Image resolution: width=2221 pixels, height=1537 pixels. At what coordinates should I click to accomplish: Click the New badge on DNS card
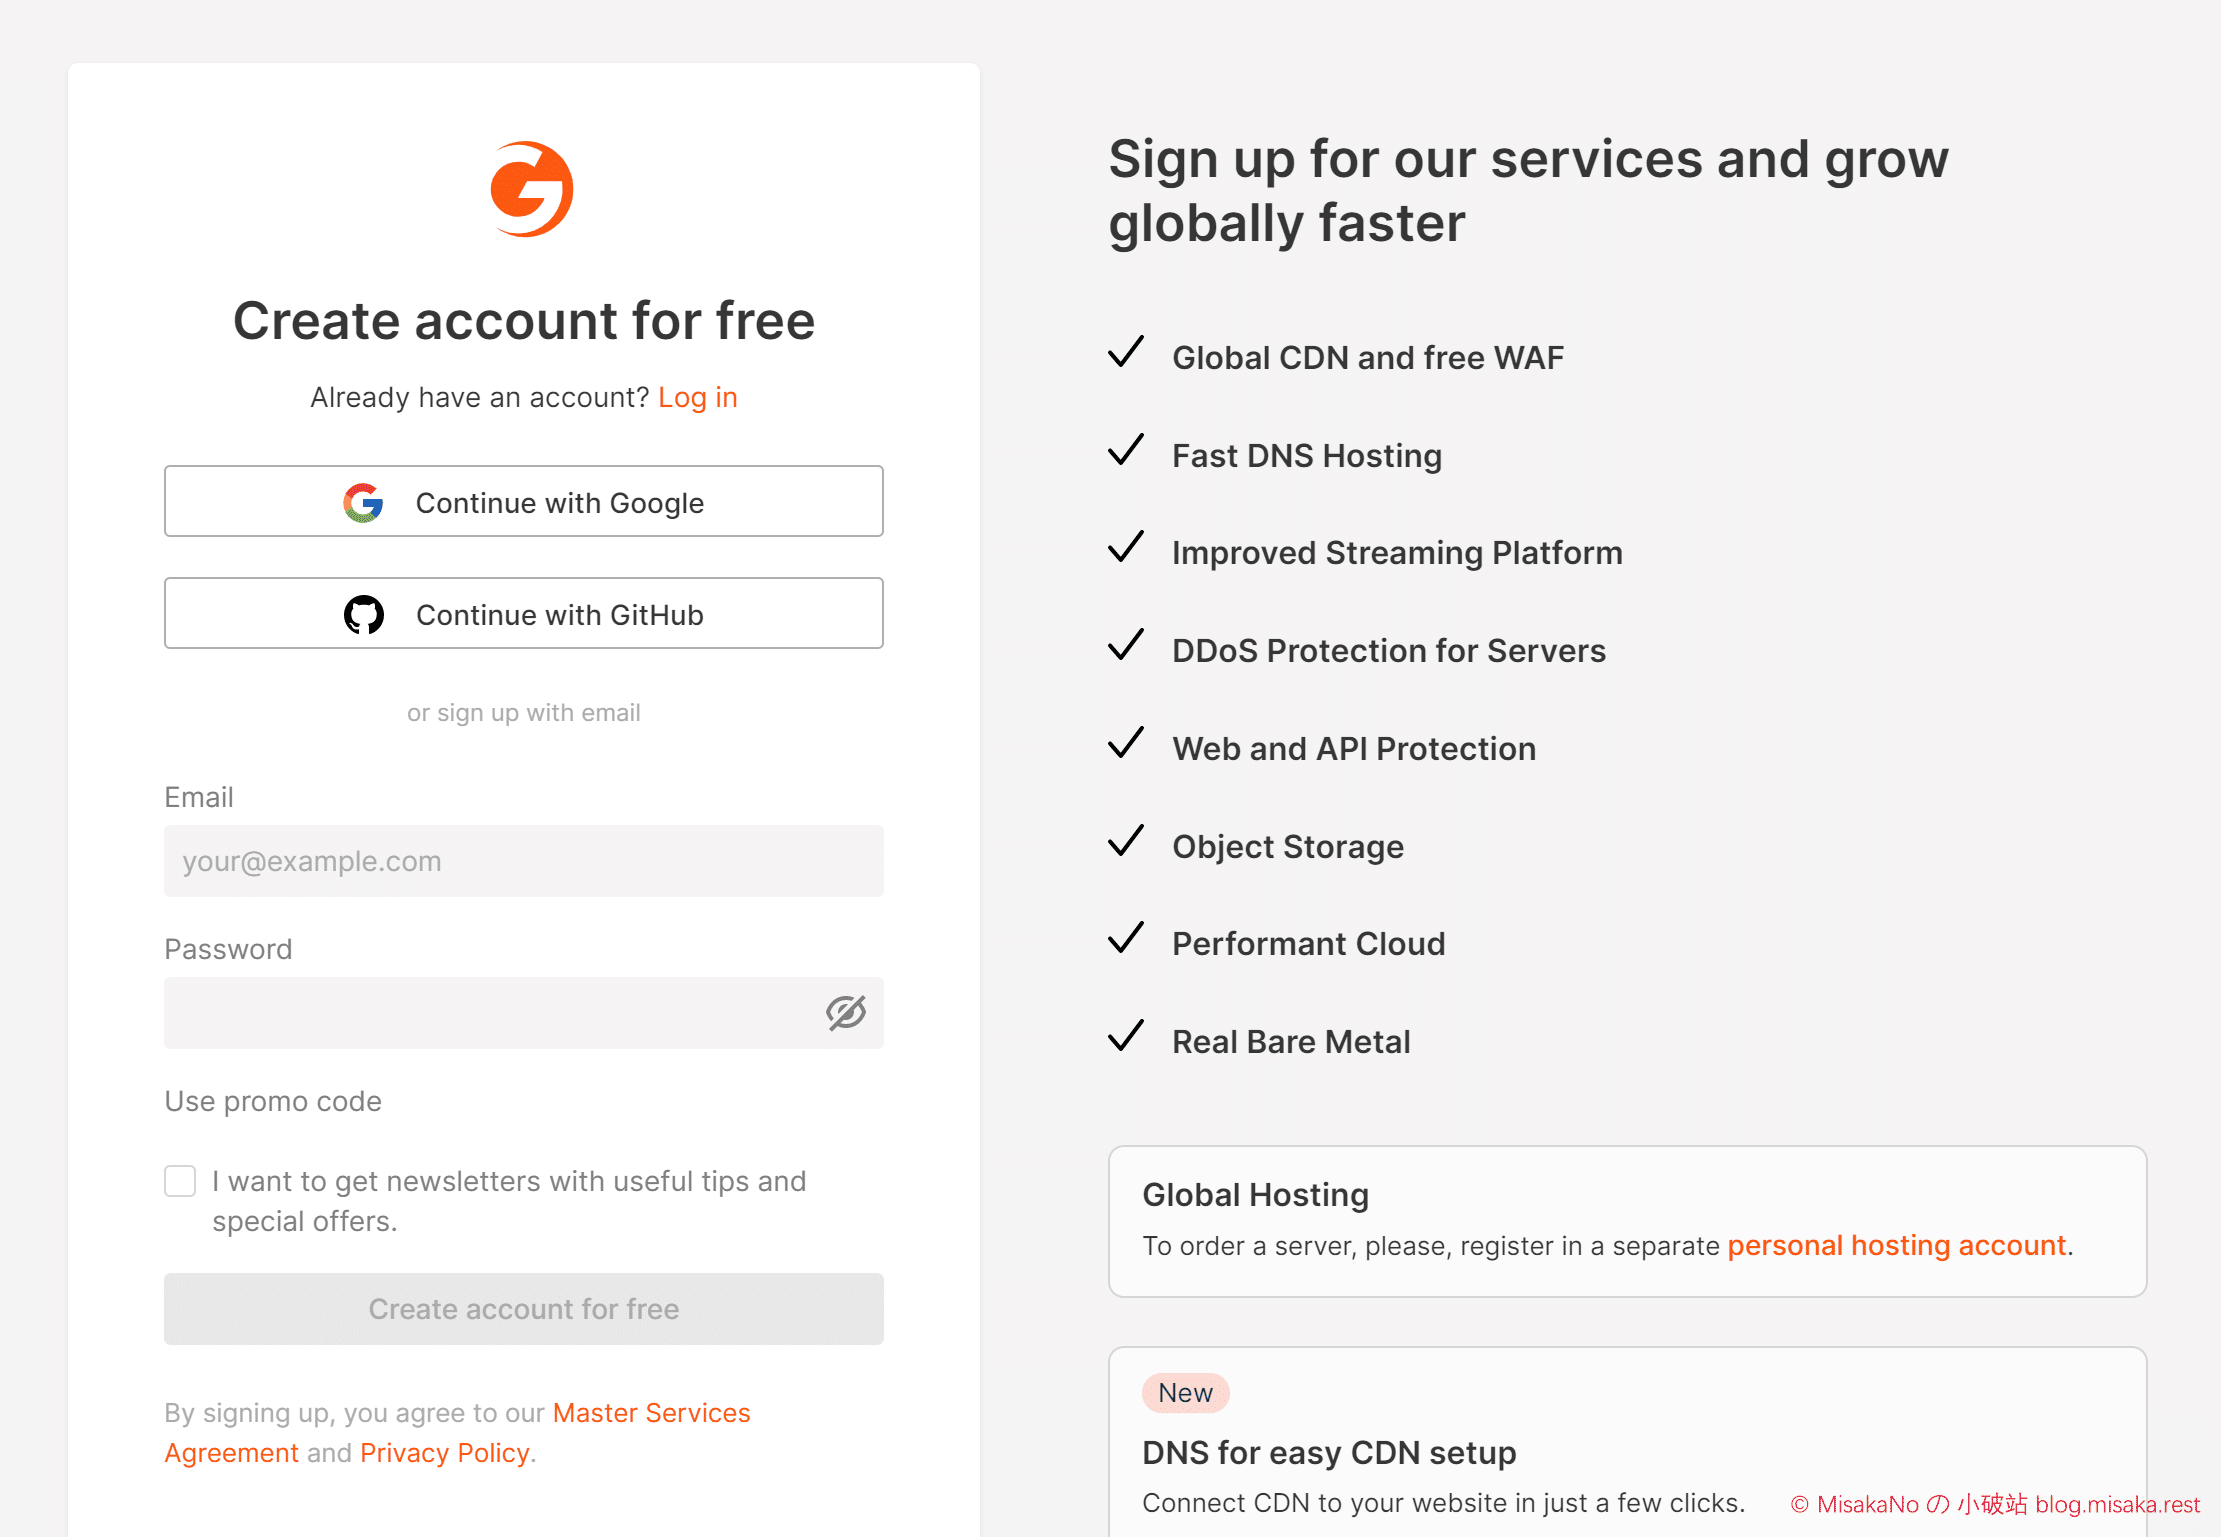point(1186,1392)
